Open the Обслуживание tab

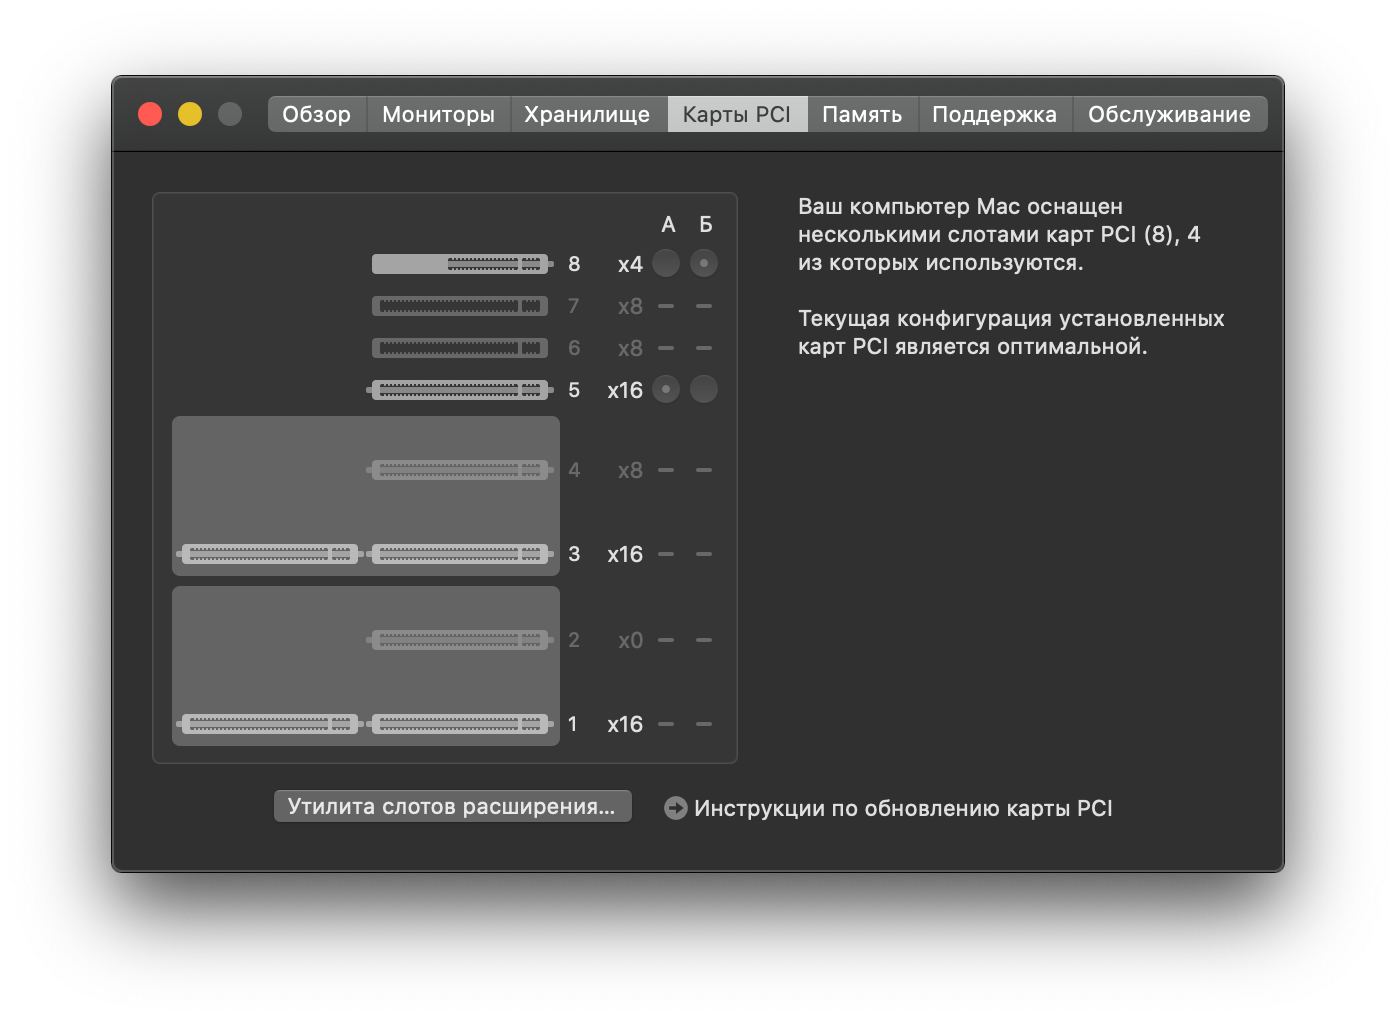tap(1170, 114)
